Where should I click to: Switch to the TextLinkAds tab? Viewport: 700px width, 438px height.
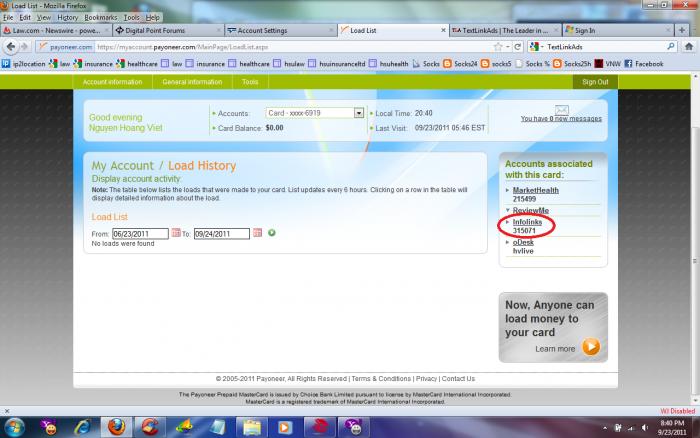tap(505, 30)
